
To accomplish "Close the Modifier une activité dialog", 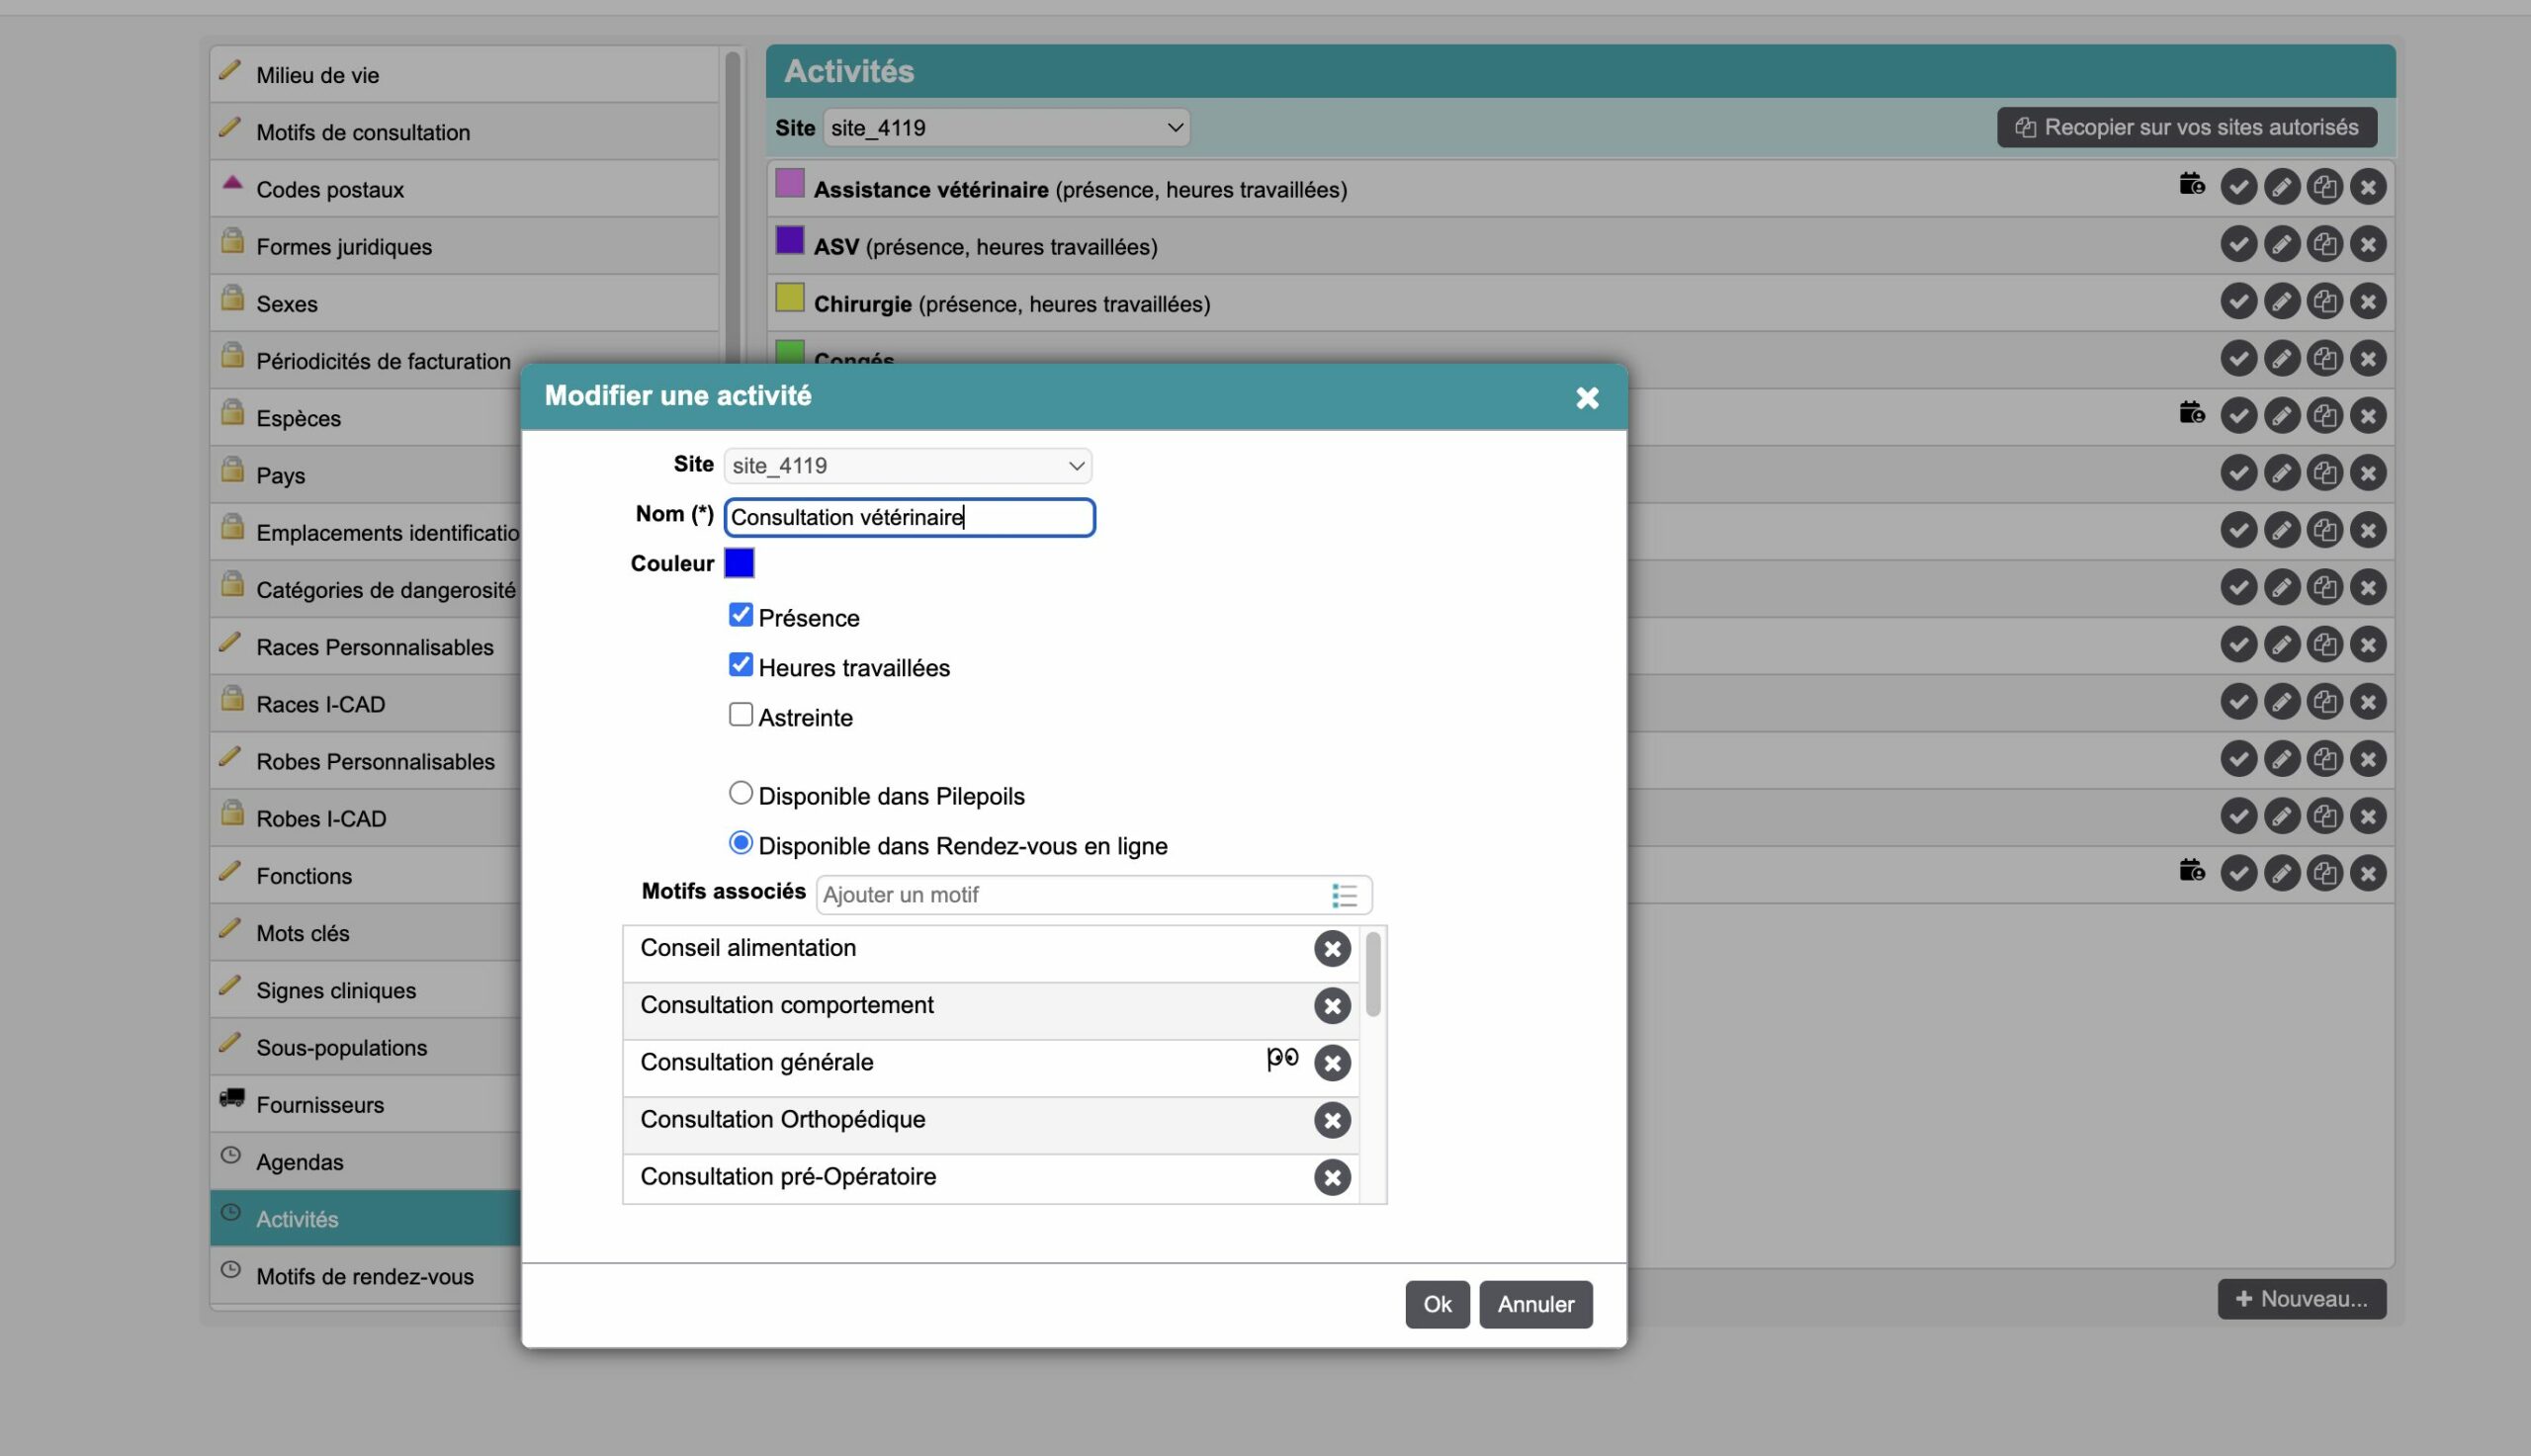I will point(1586,398).
